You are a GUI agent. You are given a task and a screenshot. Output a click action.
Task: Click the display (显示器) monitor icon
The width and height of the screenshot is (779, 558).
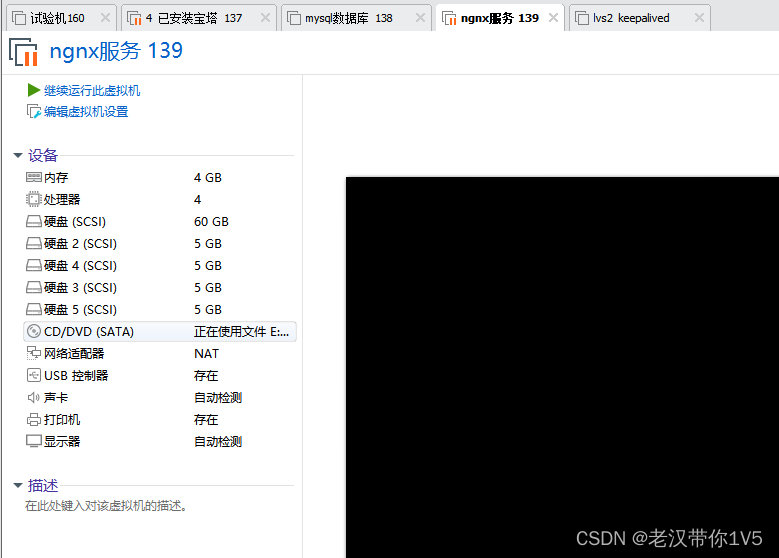[x=34, y=441]
